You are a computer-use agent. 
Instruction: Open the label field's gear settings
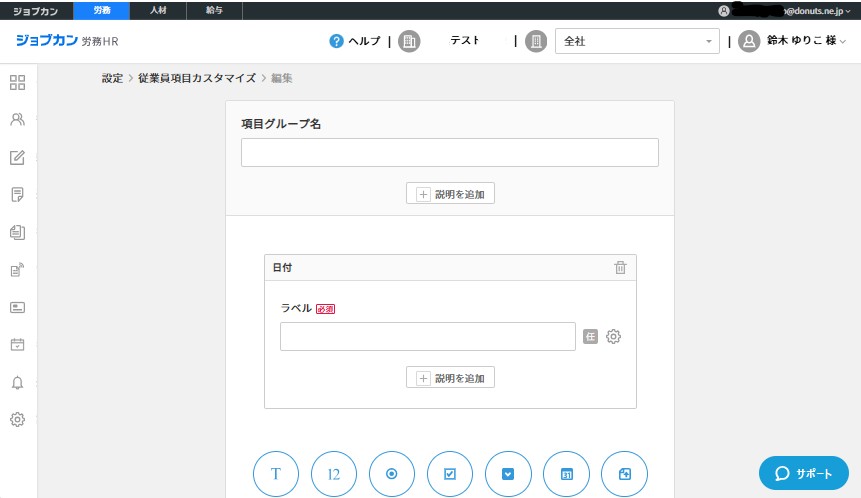click(614, 337)
